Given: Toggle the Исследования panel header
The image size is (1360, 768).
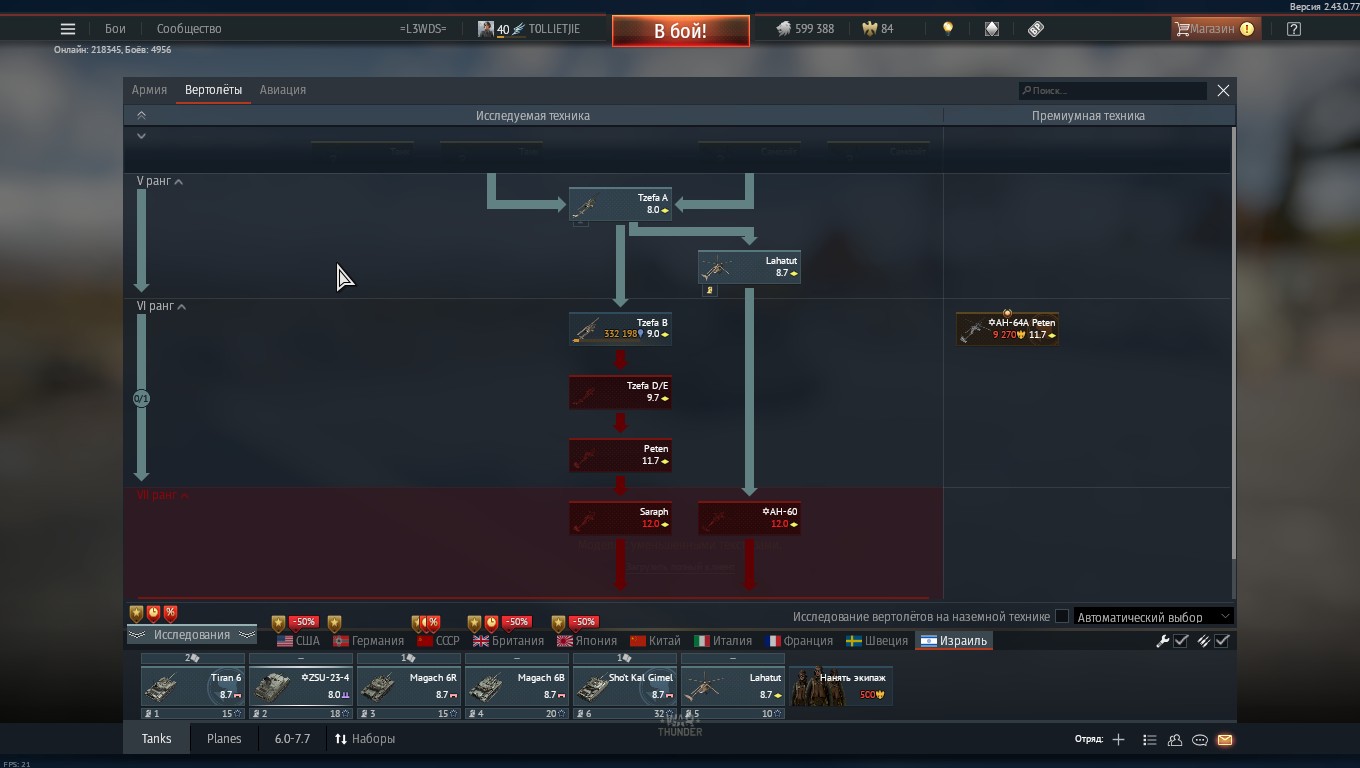Looking at the screenshot, I should click(191, 635).
